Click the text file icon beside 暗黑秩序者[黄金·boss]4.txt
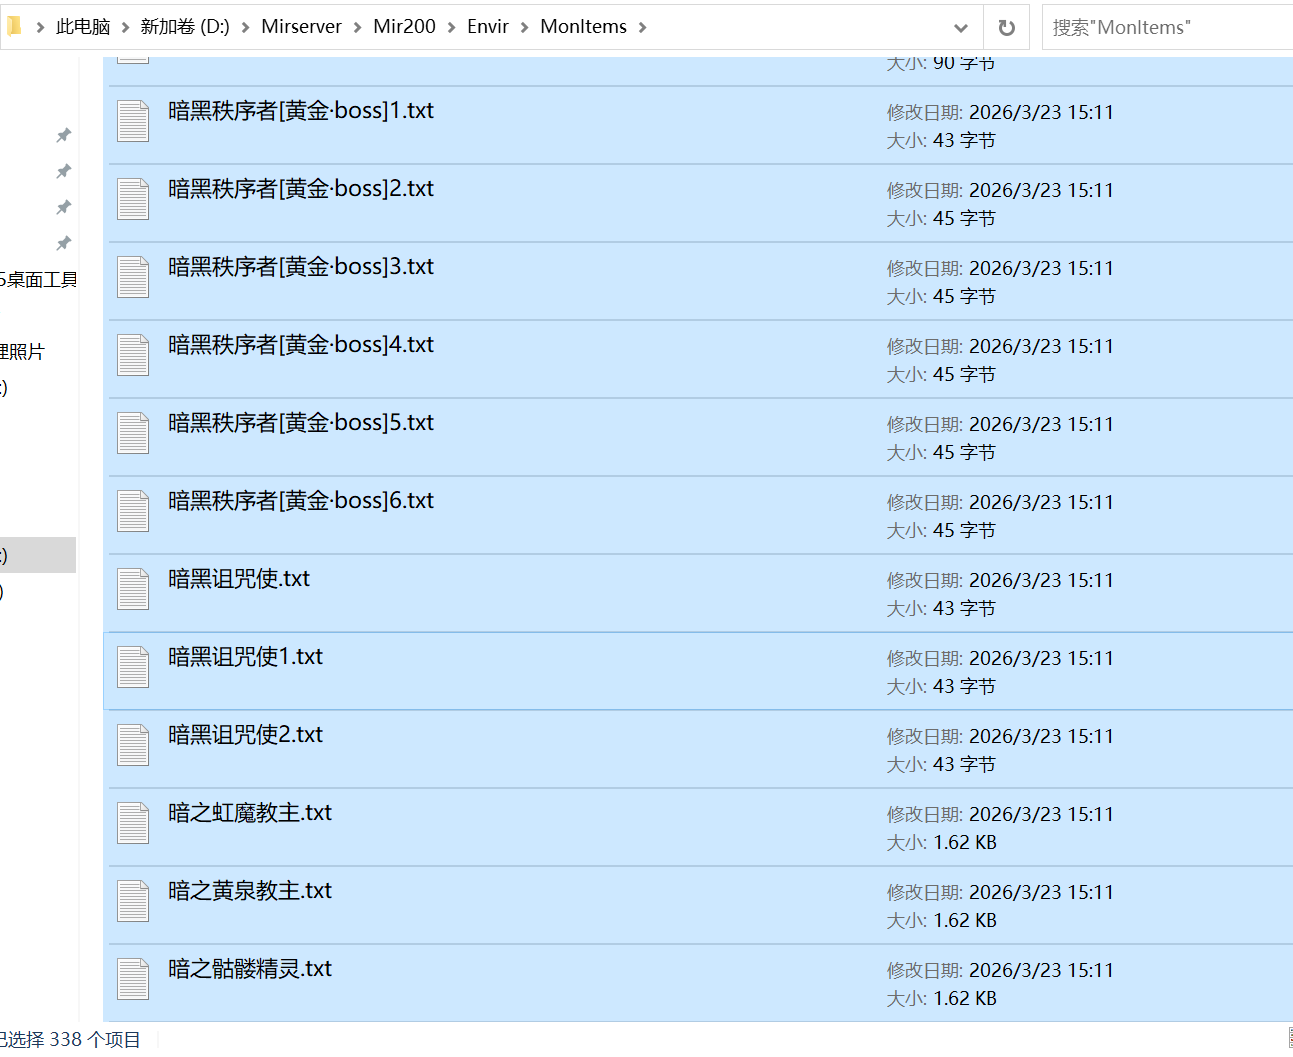Image resolution: width=1293 pixels, height=1057 pixels. pos(133,356)
